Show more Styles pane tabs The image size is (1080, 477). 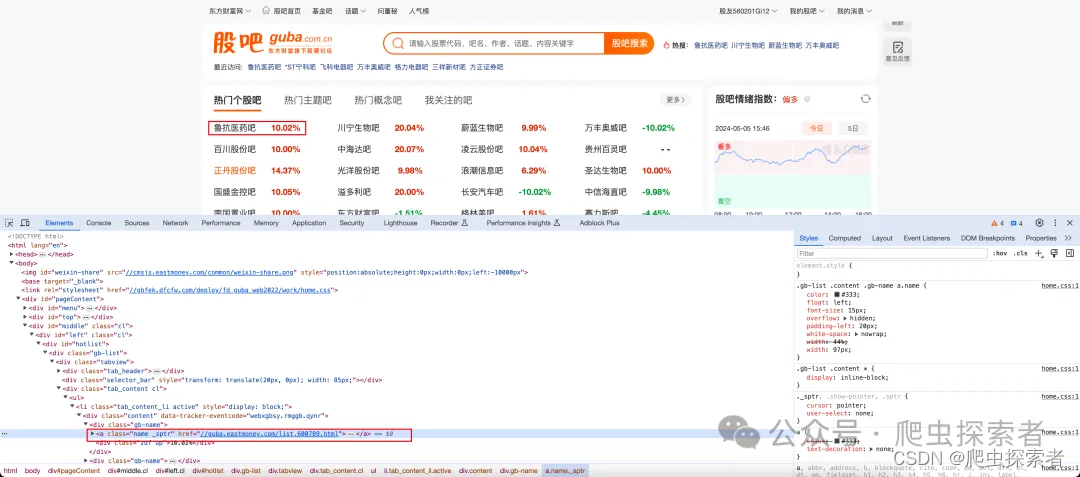[1068, 238]
